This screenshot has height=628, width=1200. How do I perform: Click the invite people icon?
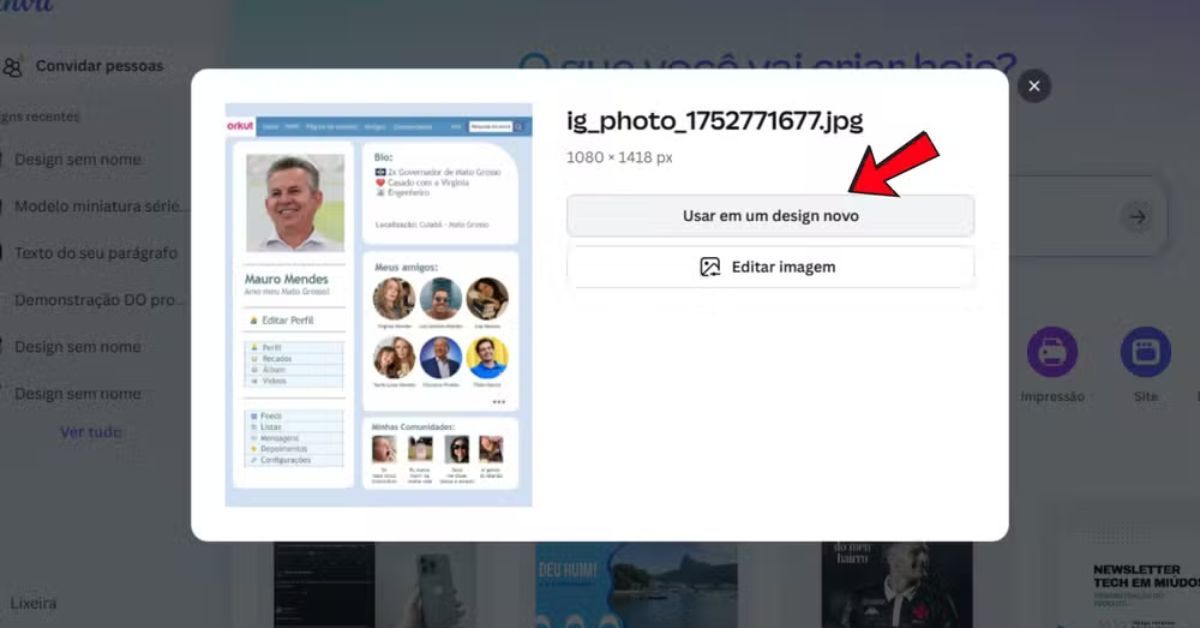(13, 67)
